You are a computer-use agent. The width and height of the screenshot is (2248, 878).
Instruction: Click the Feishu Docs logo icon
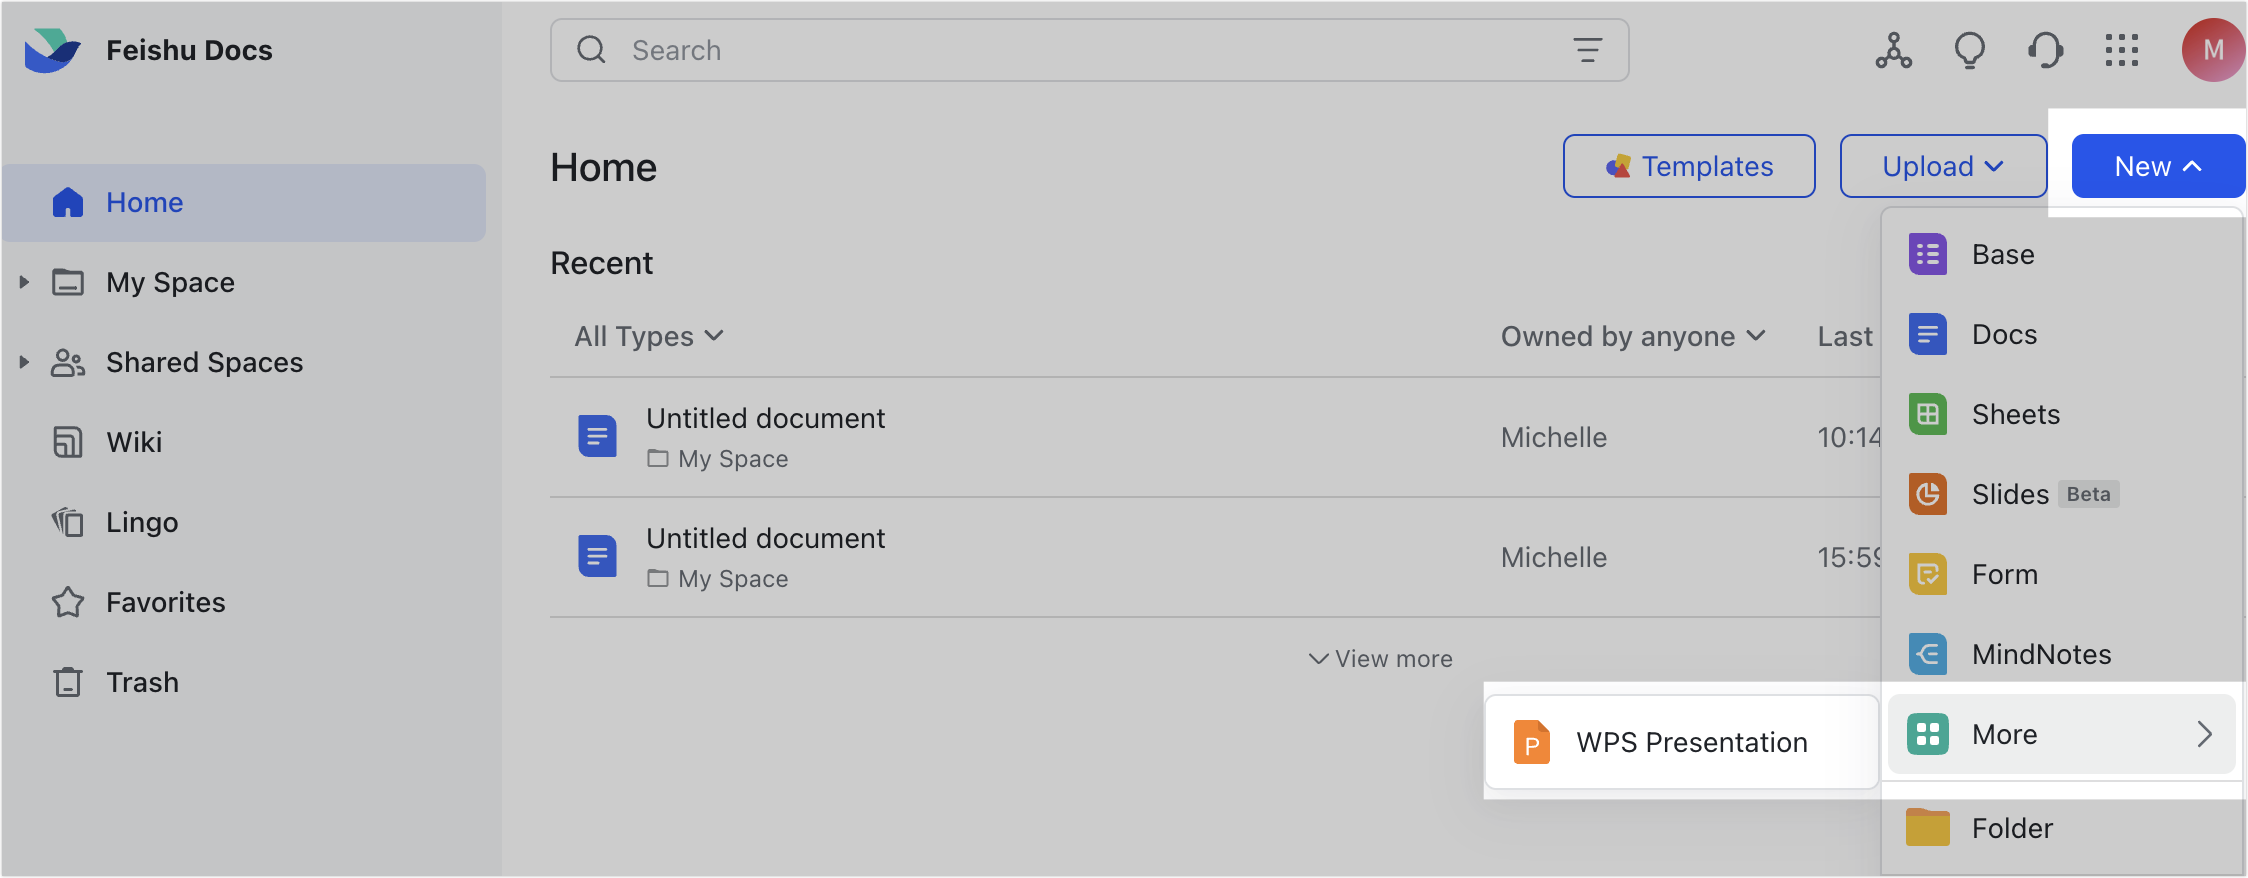pyautogui.click(x=52, y=50)
